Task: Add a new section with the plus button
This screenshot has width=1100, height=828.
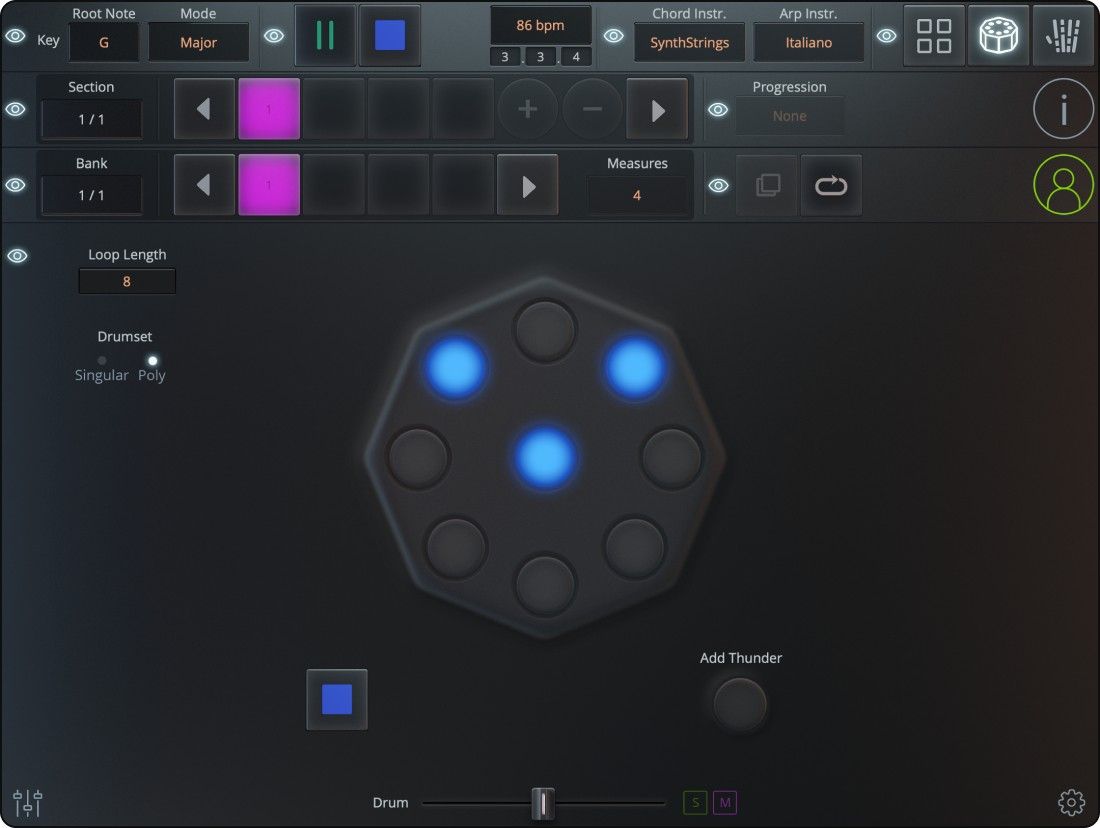Action: click(x=527, y=108)
